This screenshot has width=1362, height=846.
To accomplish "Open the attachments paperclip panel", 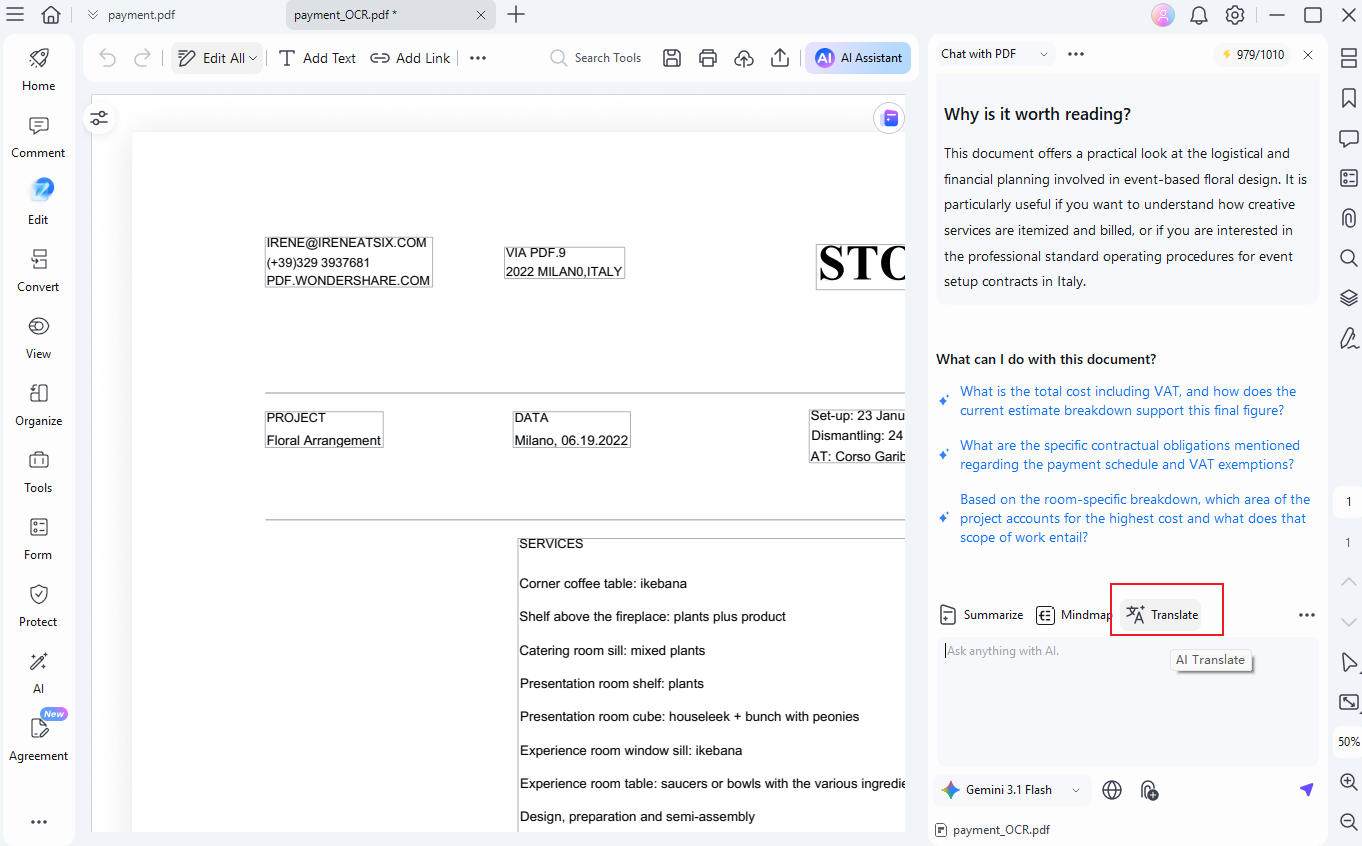I will coord(1348,218).
